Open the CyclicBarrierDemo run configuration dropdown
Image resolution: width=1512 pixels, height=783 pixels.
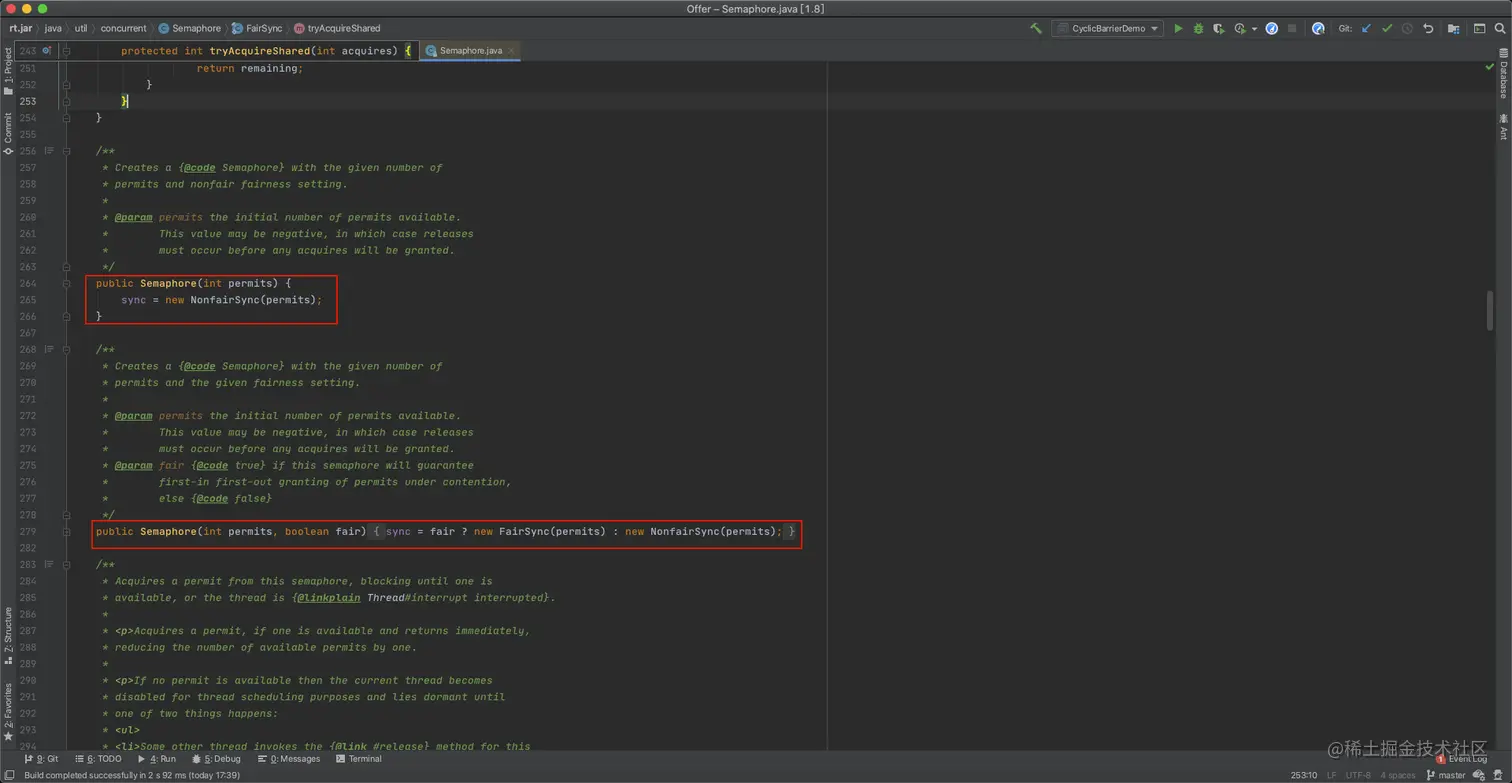pos(1107,29)
